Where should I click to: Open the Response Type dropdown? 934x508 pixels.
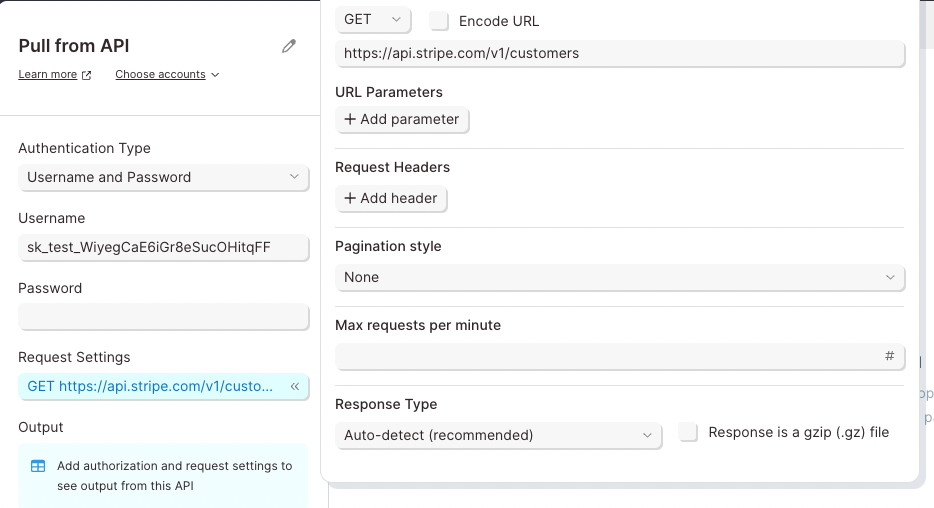[x=498, y=435]
